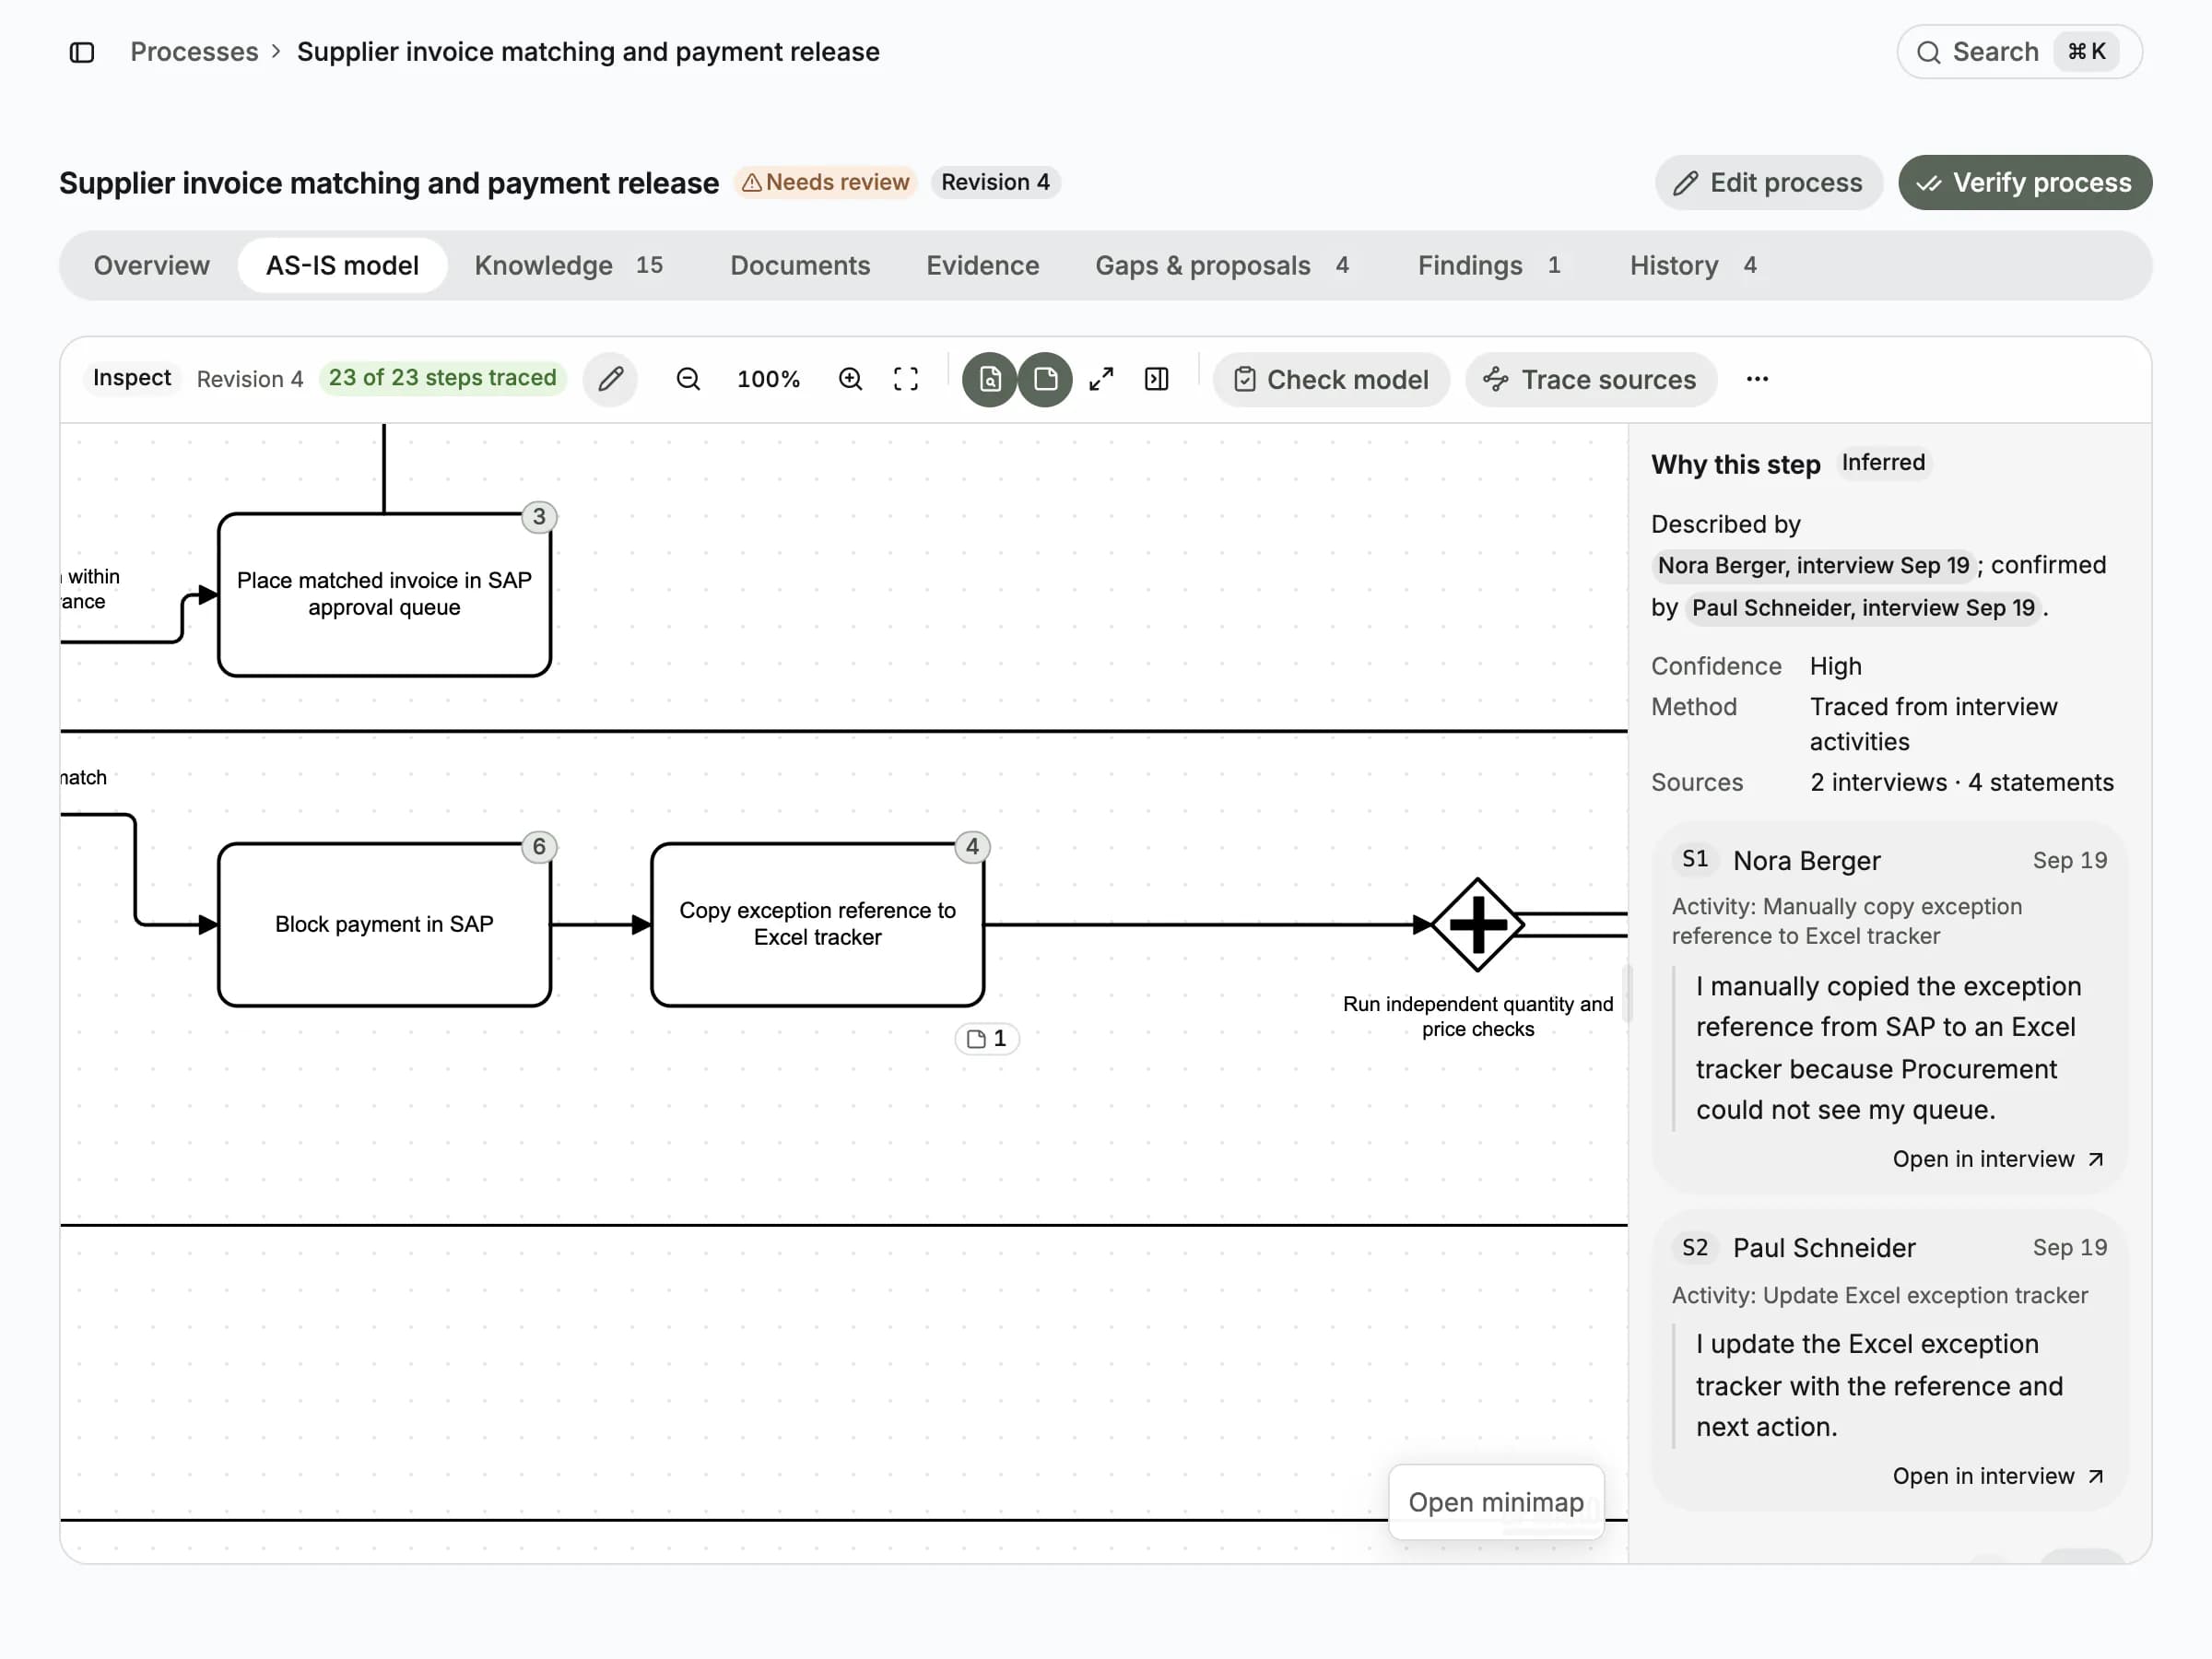Zoom in the diagram canvas

pyautogui.click(x=850, y=379)
